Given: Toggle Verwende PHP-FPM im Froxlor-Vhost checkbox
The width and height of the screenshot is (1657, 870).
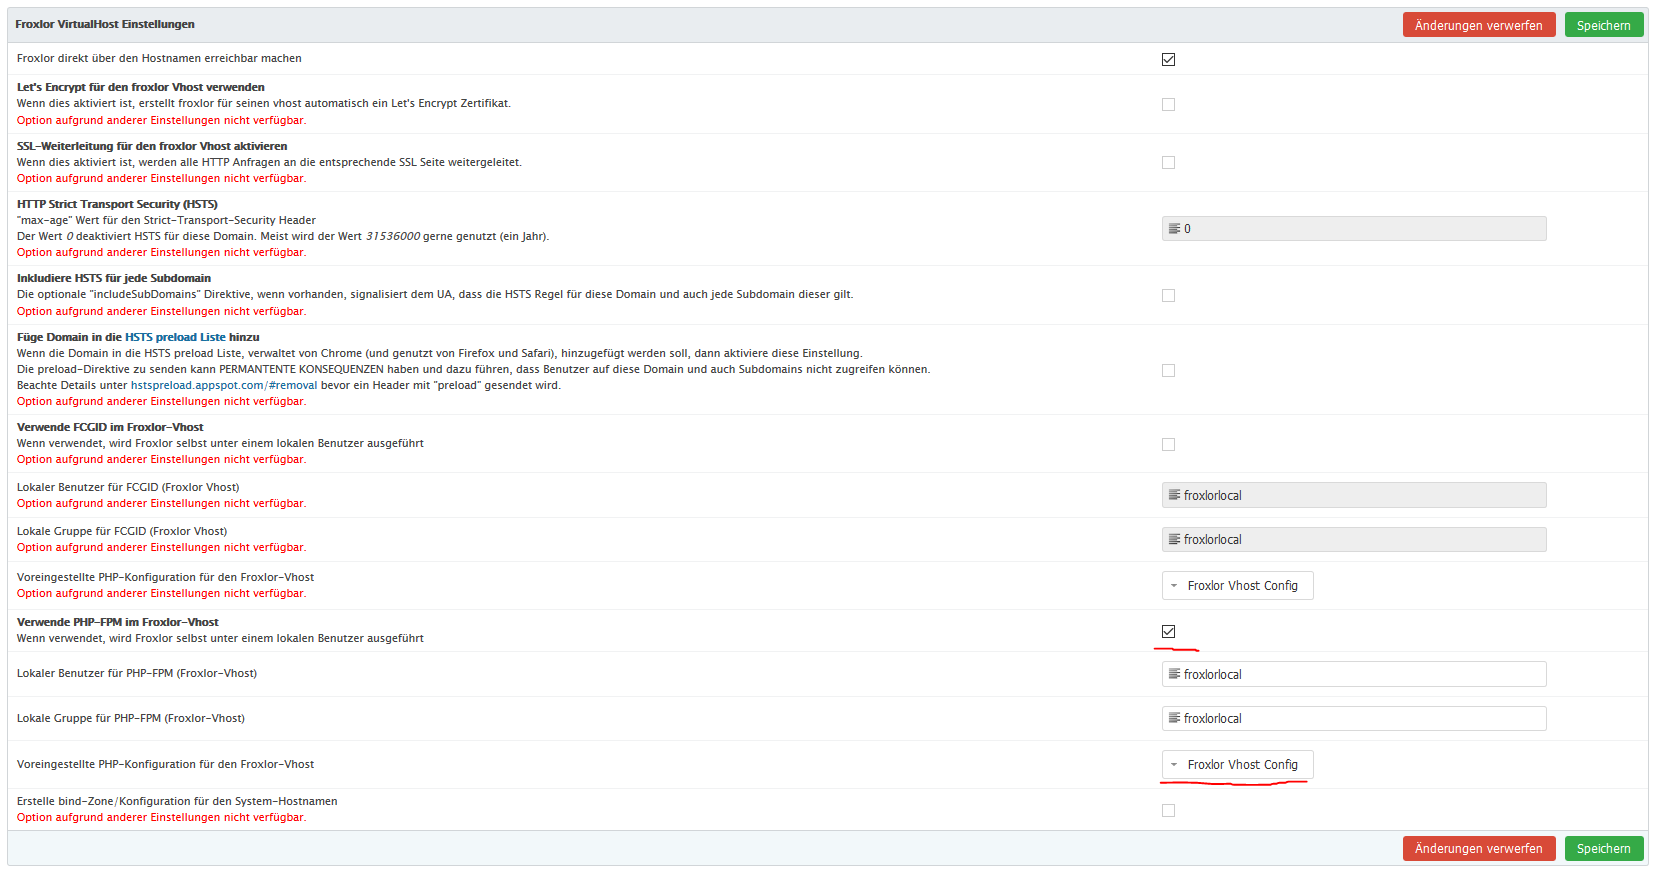Looking at the screenshot, I should coord(1168,631).
